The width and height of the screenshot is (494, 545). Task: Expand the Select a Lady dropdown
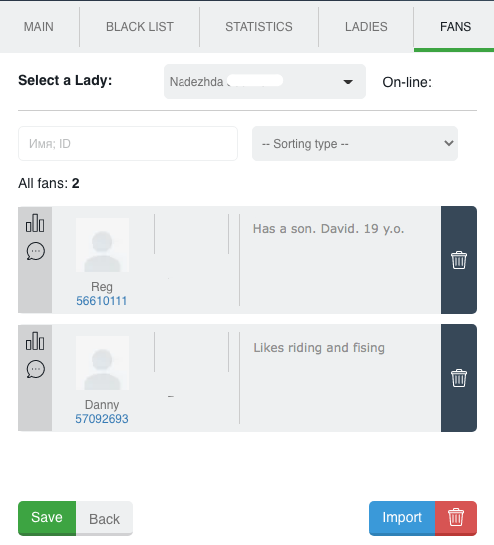(265, 82)
